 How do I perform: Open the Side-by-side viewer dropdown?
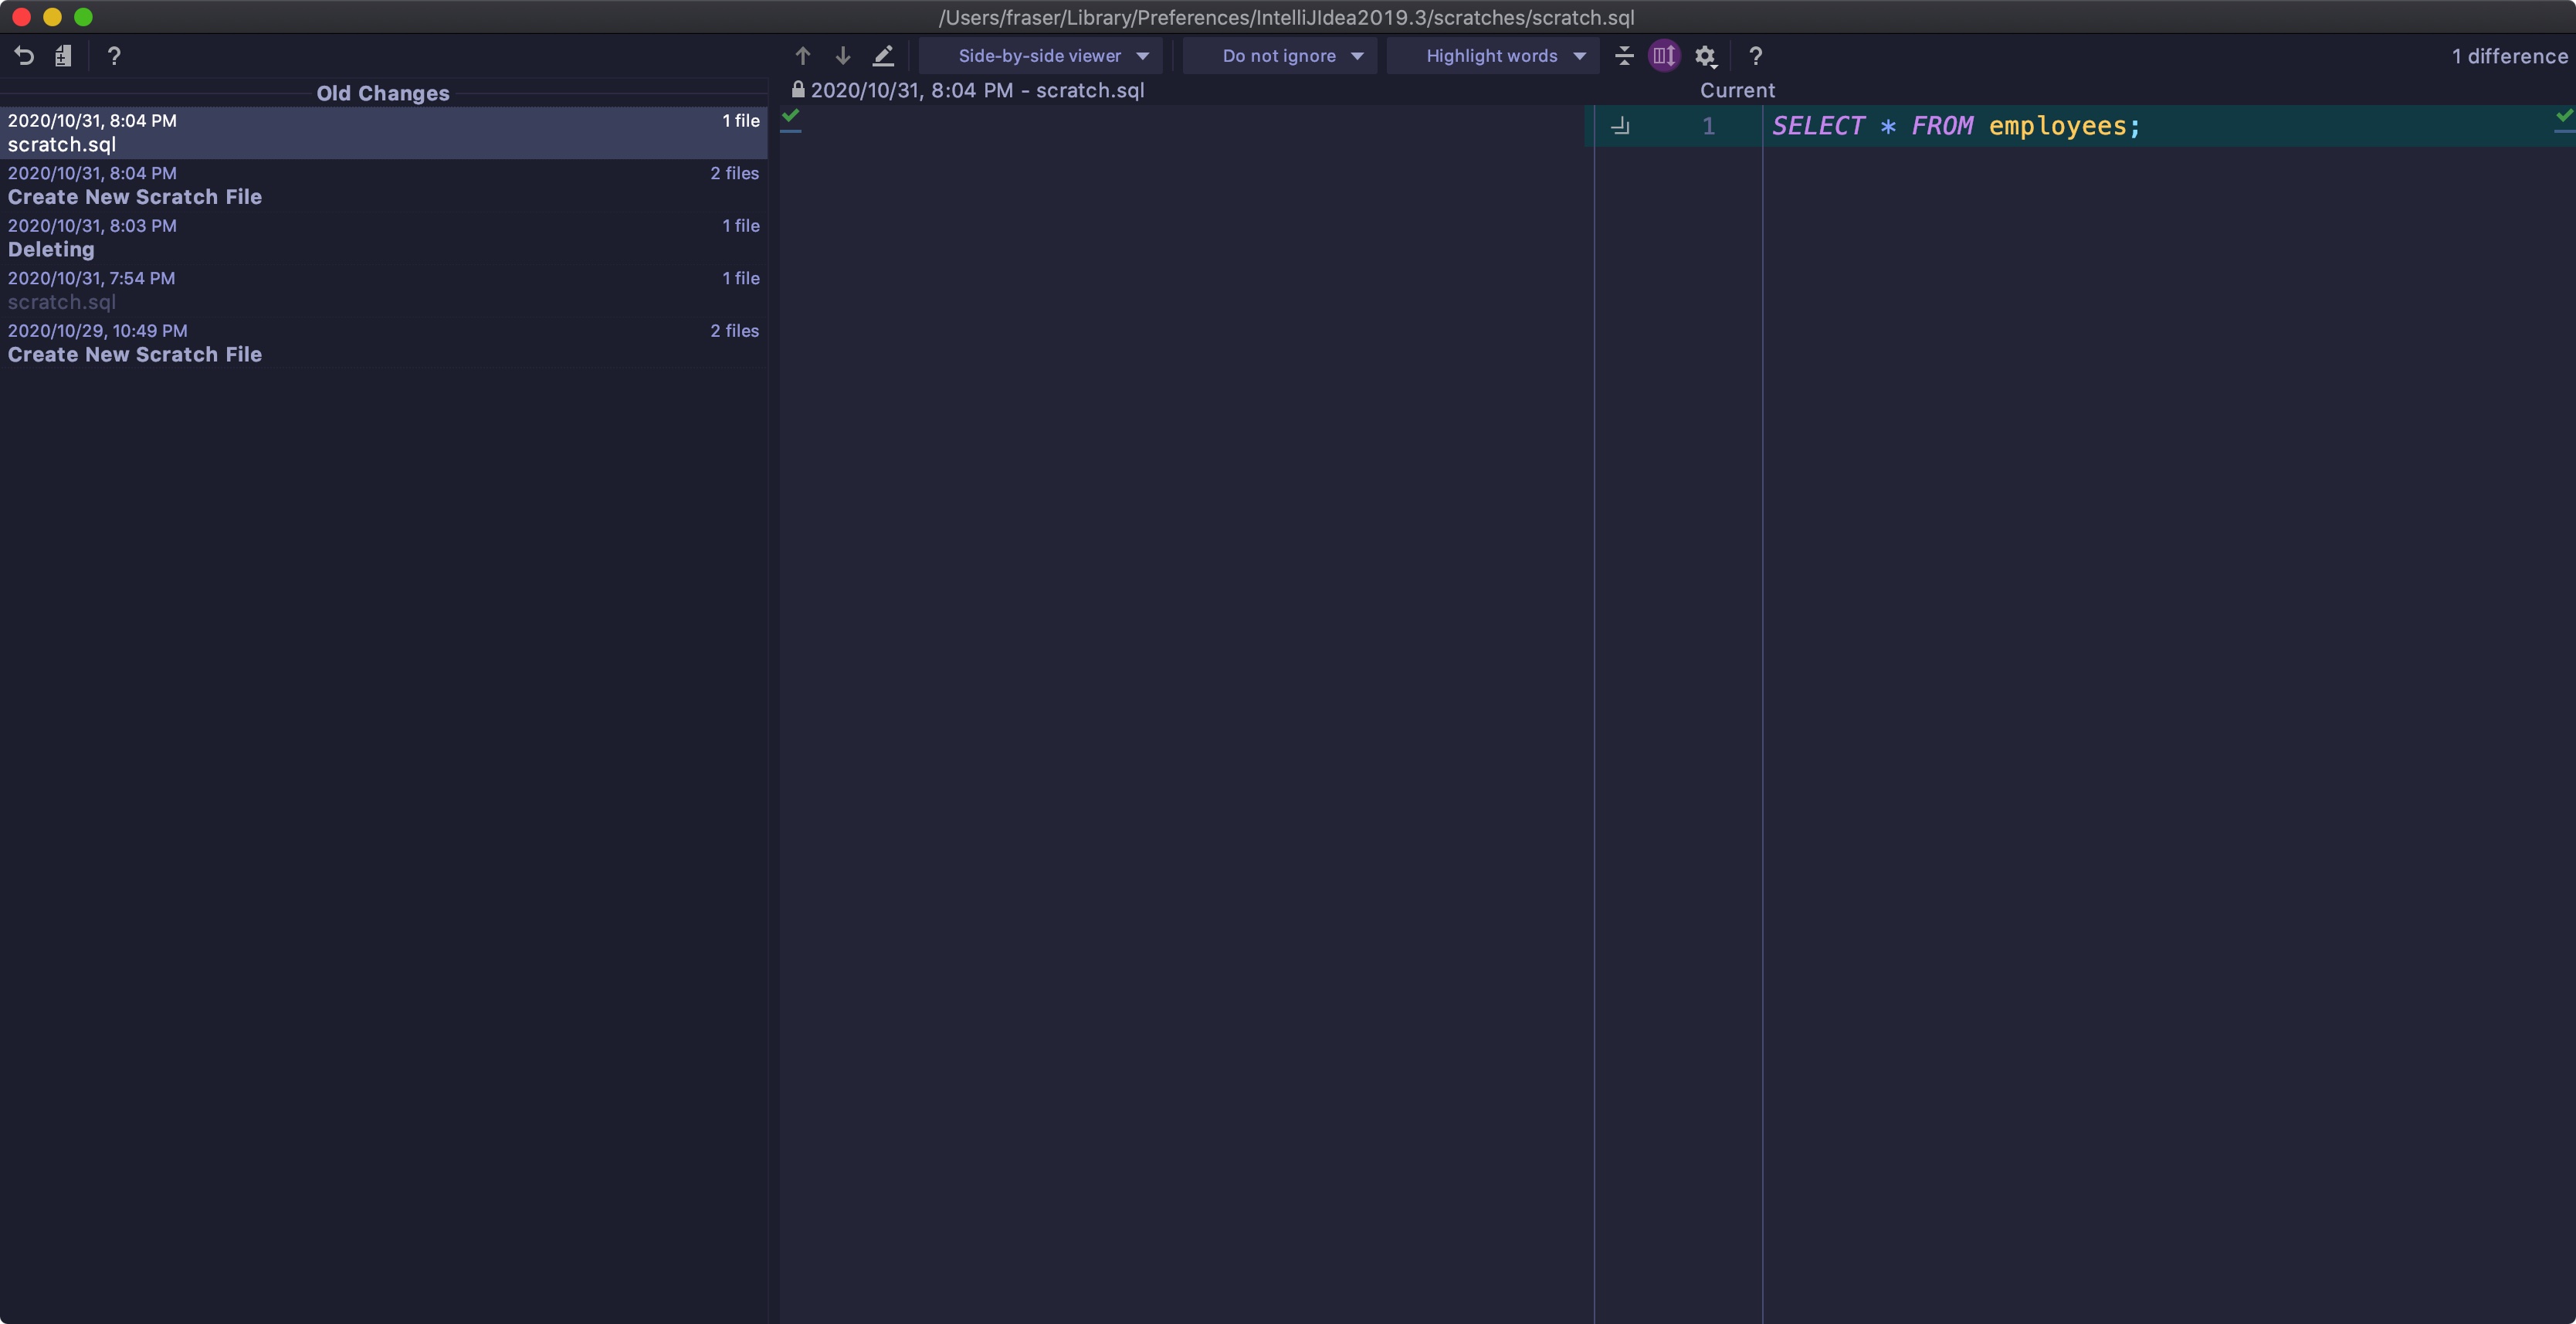[1040, 56]
